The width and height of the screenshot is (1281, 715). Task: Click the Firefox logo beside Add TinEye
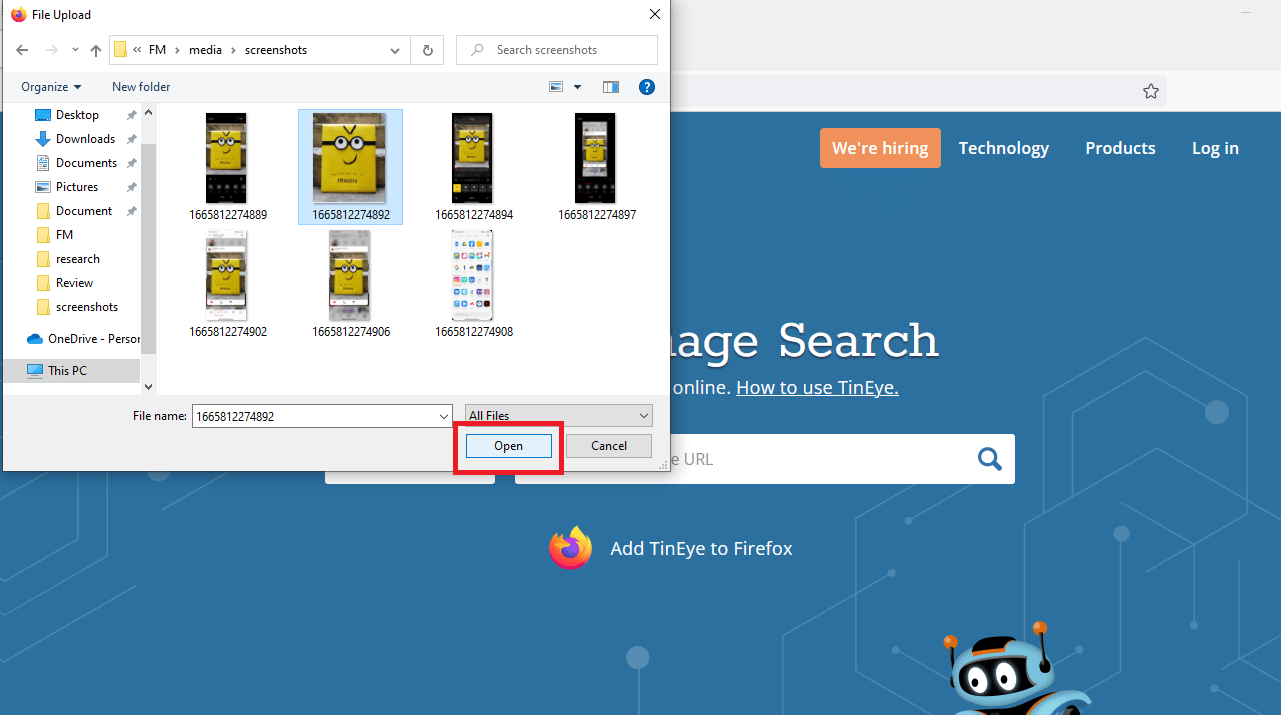tap(570, 548)
